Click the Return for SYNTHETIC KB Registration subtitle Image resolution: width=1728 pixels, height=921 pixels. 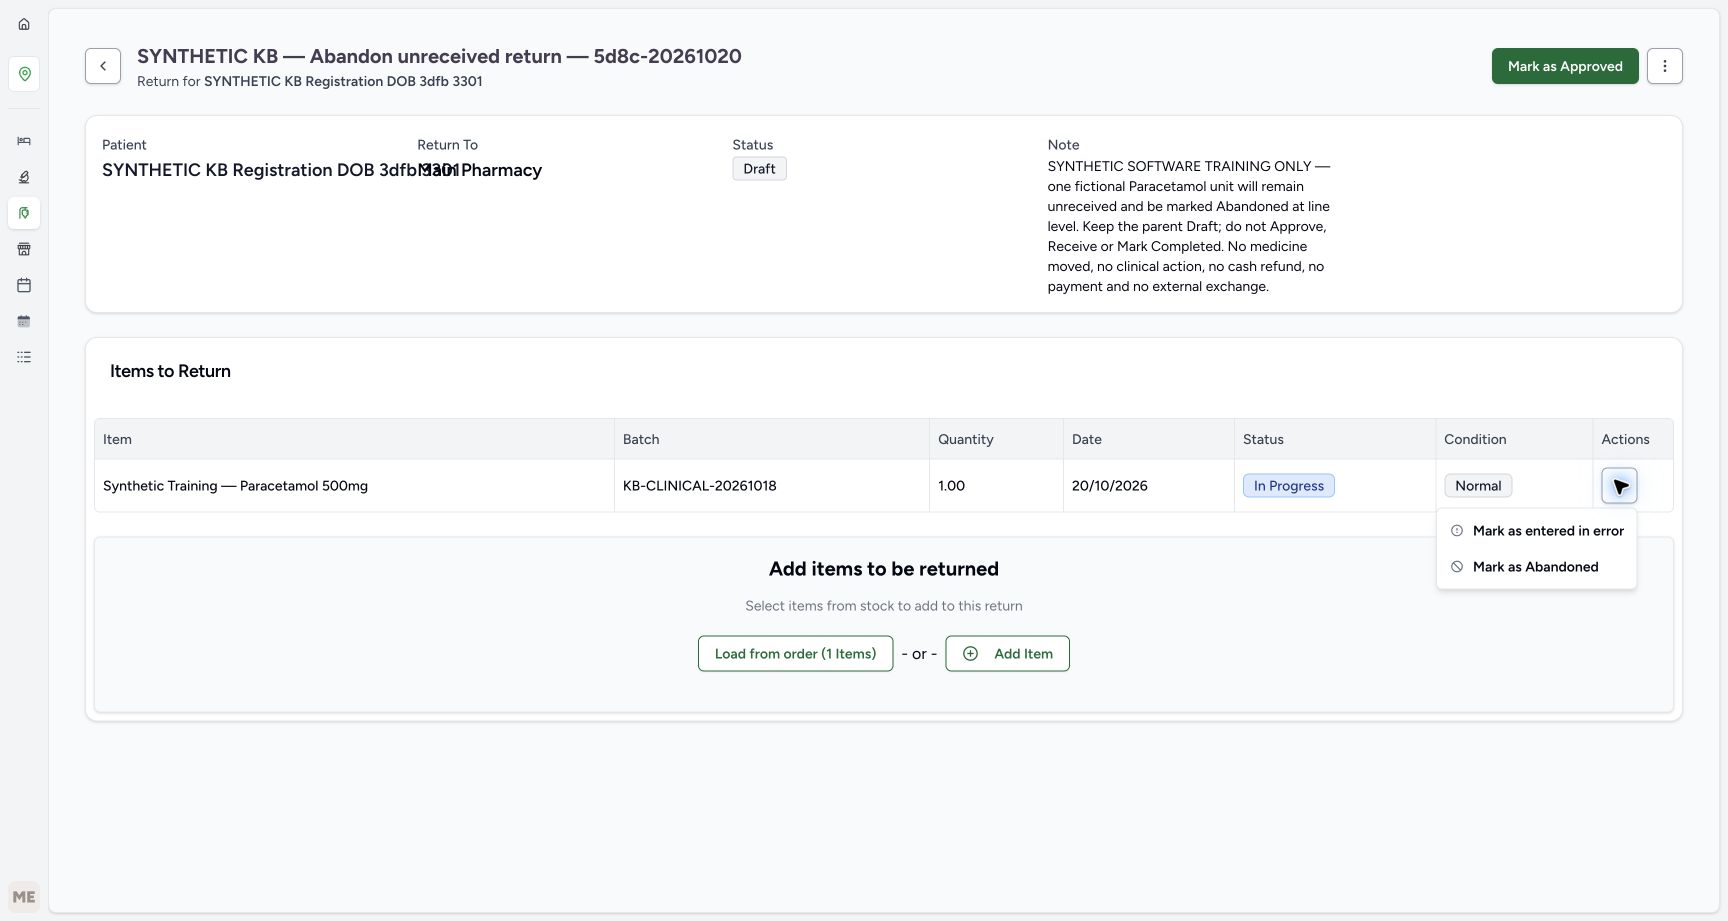point(310,81)
